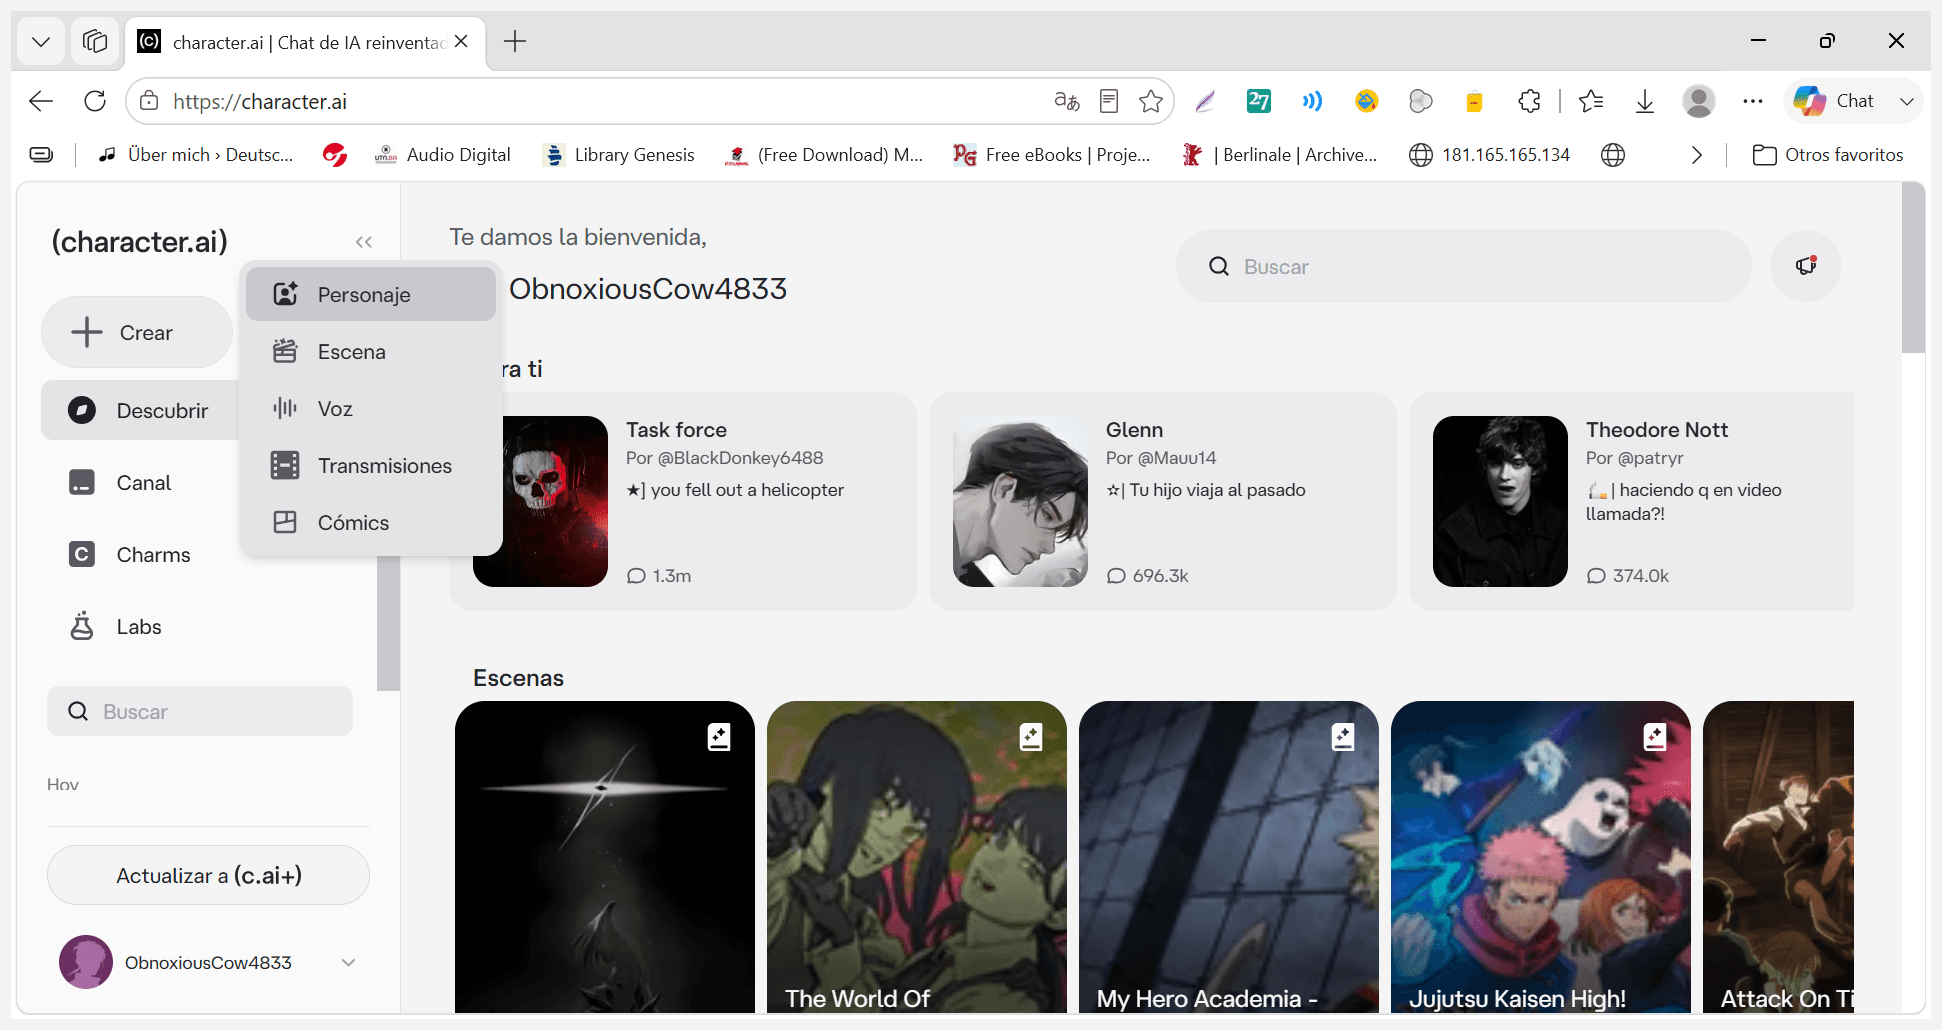Open The World Of scene thumbnail
This screenshot has width=1942, height=1030.
coord(917,857)
